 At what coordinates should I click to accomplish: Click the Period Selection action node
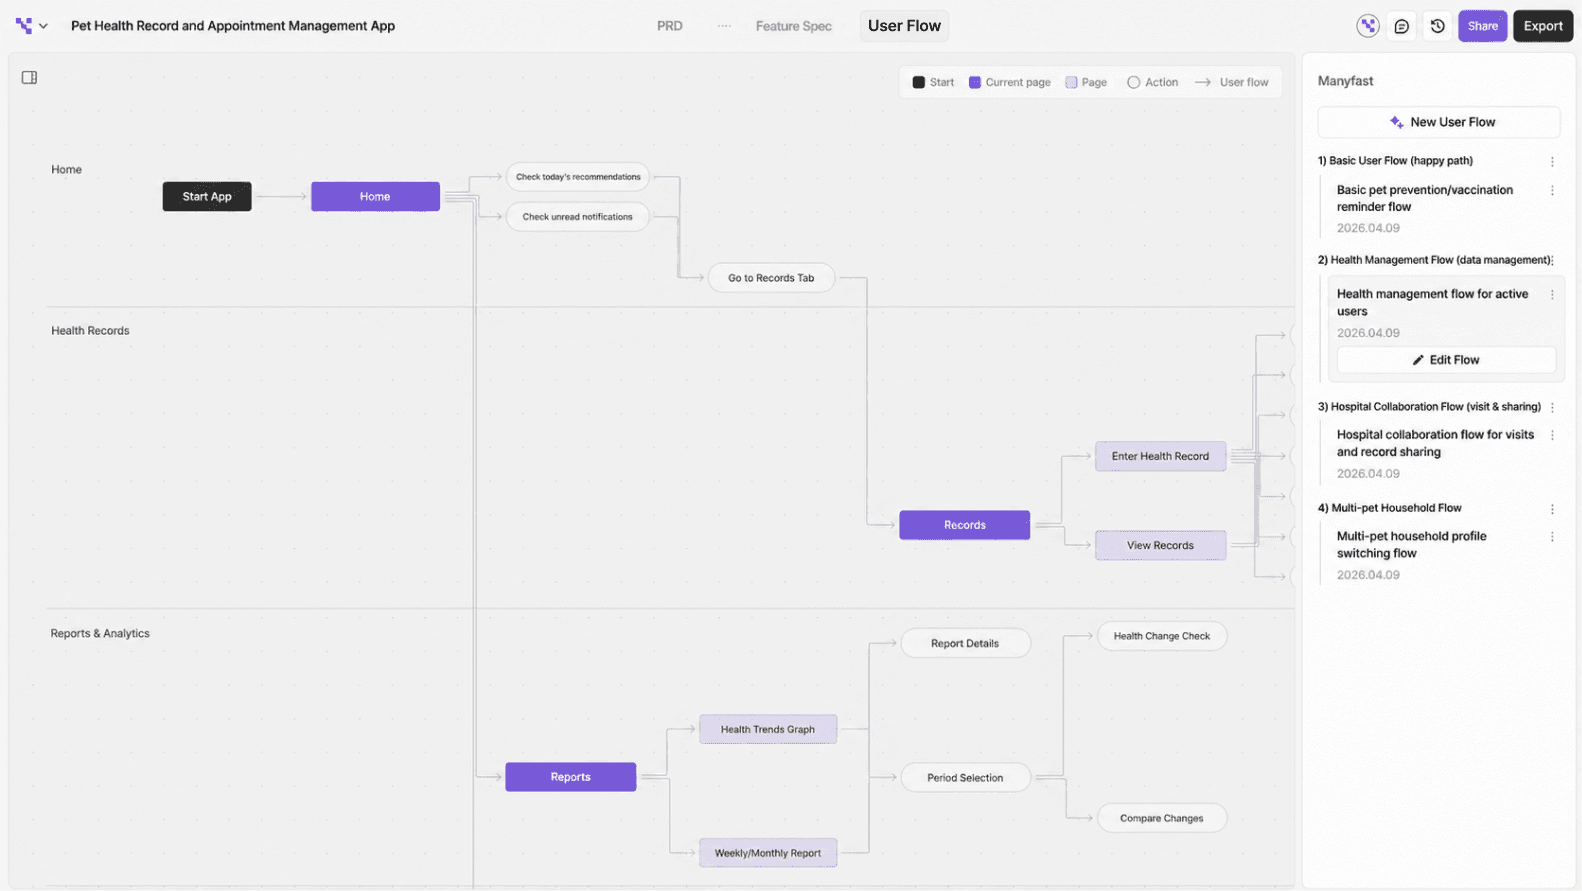point(965,778)
